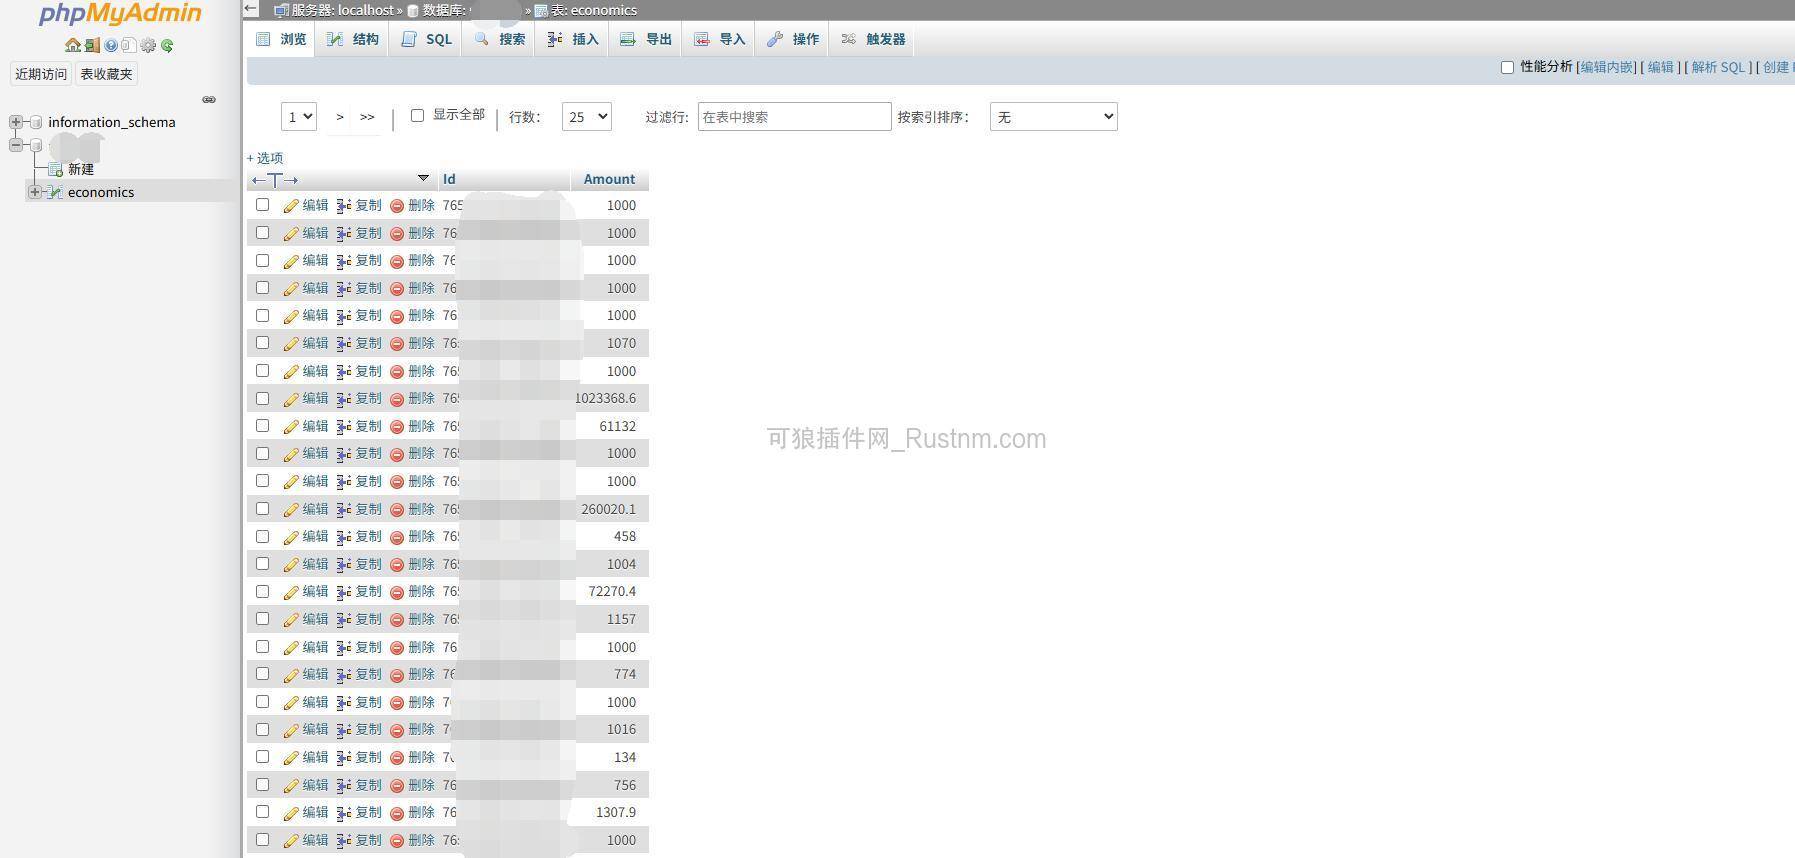The width and height of the screenshot is (1795, 858).
Task: Delete the row with Amount 61132
Action: pyautogui.click(x=412, y=426)
